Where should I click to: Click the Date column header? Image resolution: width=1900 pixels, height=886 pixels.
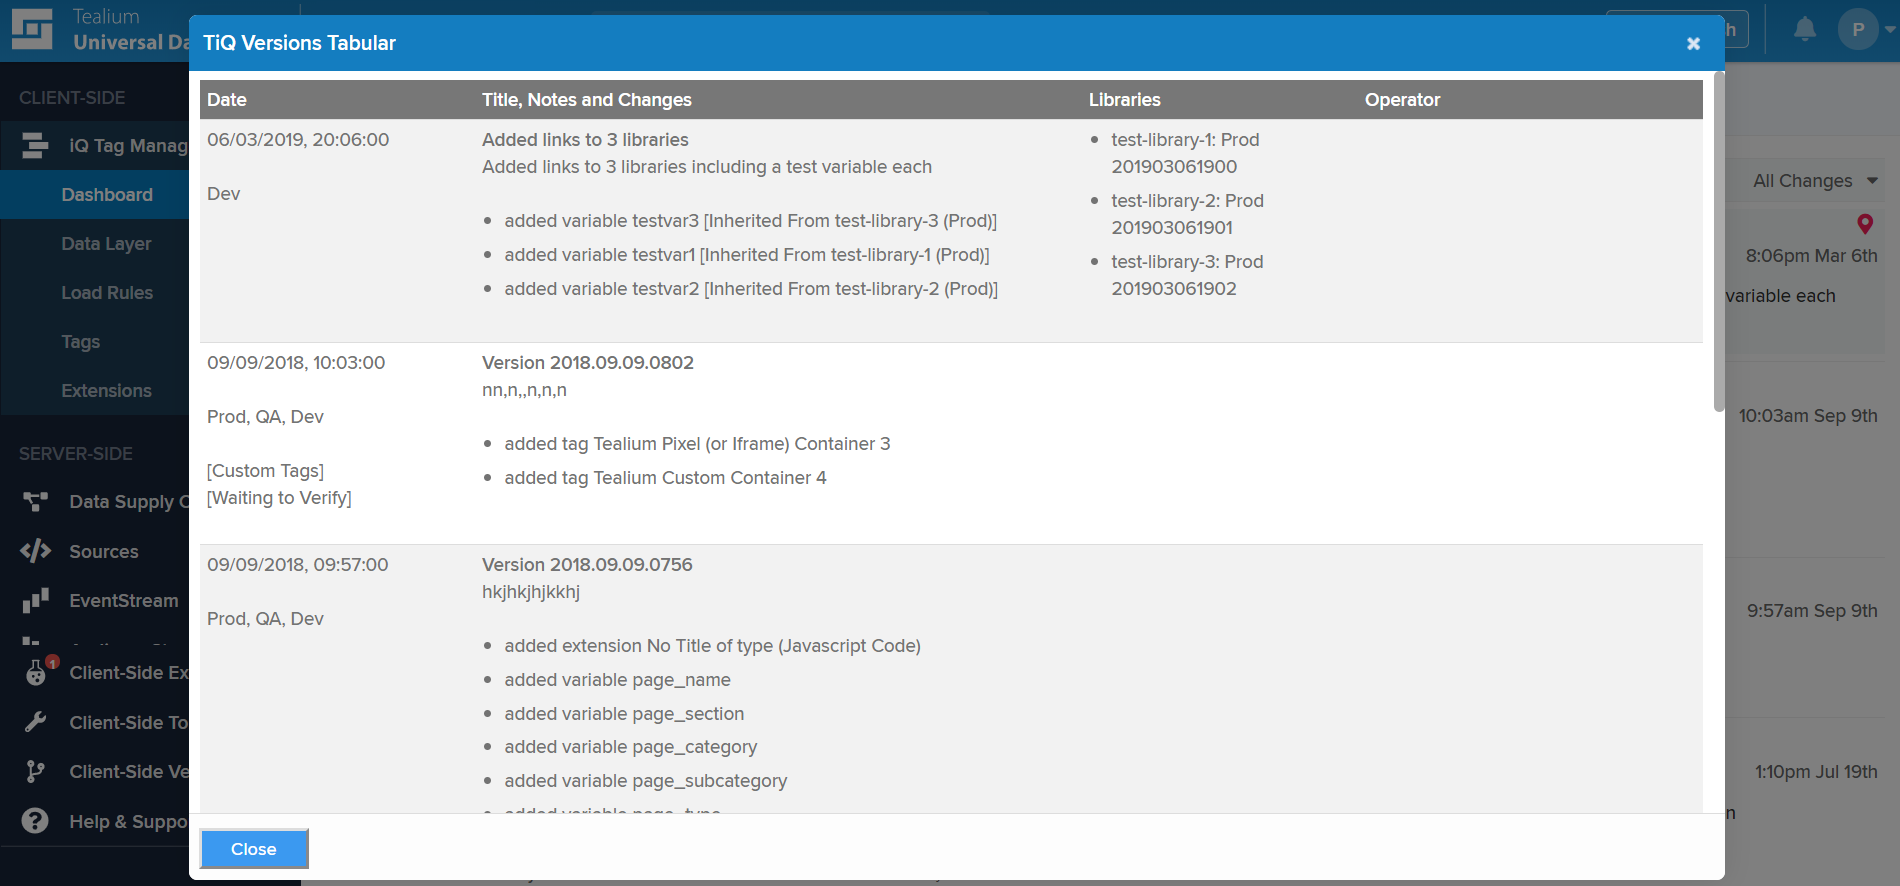(x=227, y=100)
